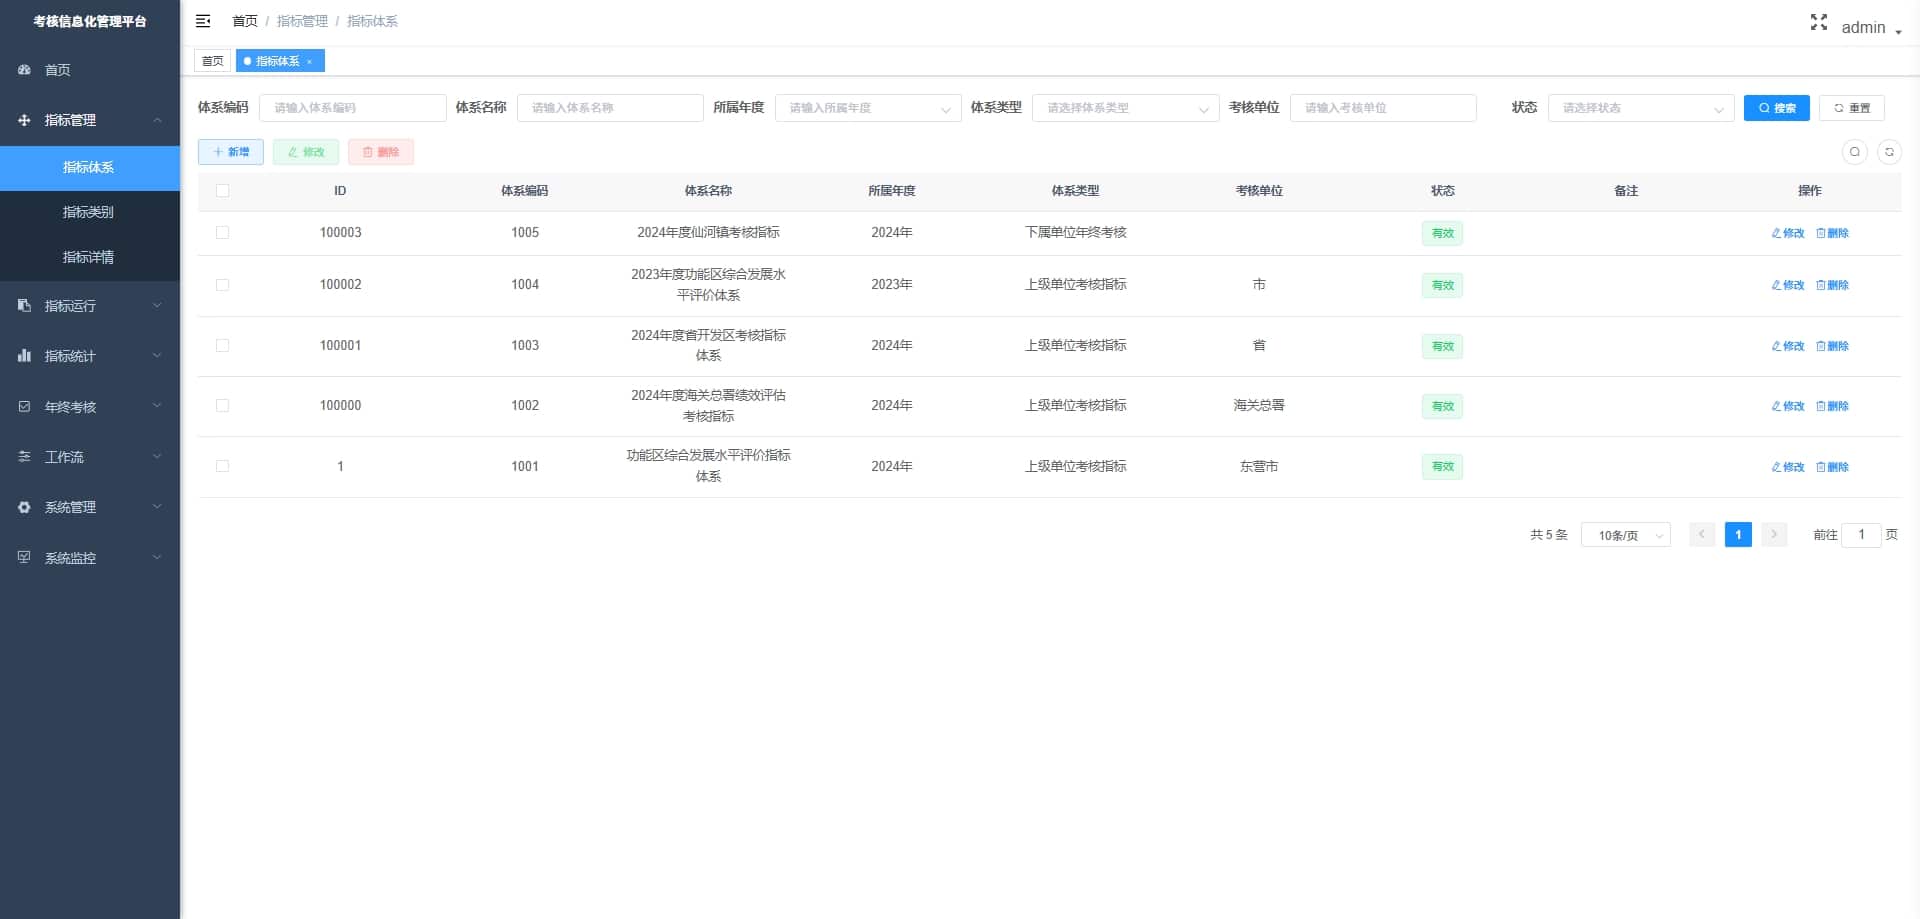This screenshot has height=919, width=1920.
Task: Focus the 体系名称 input field
Action: click(x=610, y=108)
